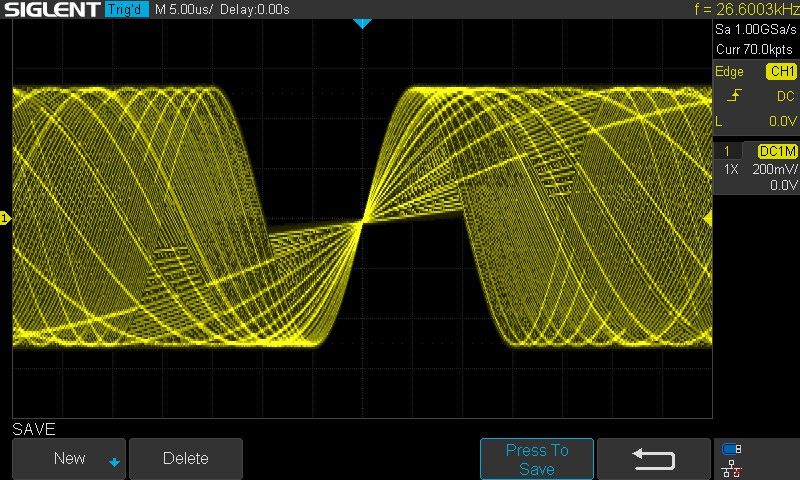
Task: Click the channel 1 number tab
Action: tap(727, 151)
